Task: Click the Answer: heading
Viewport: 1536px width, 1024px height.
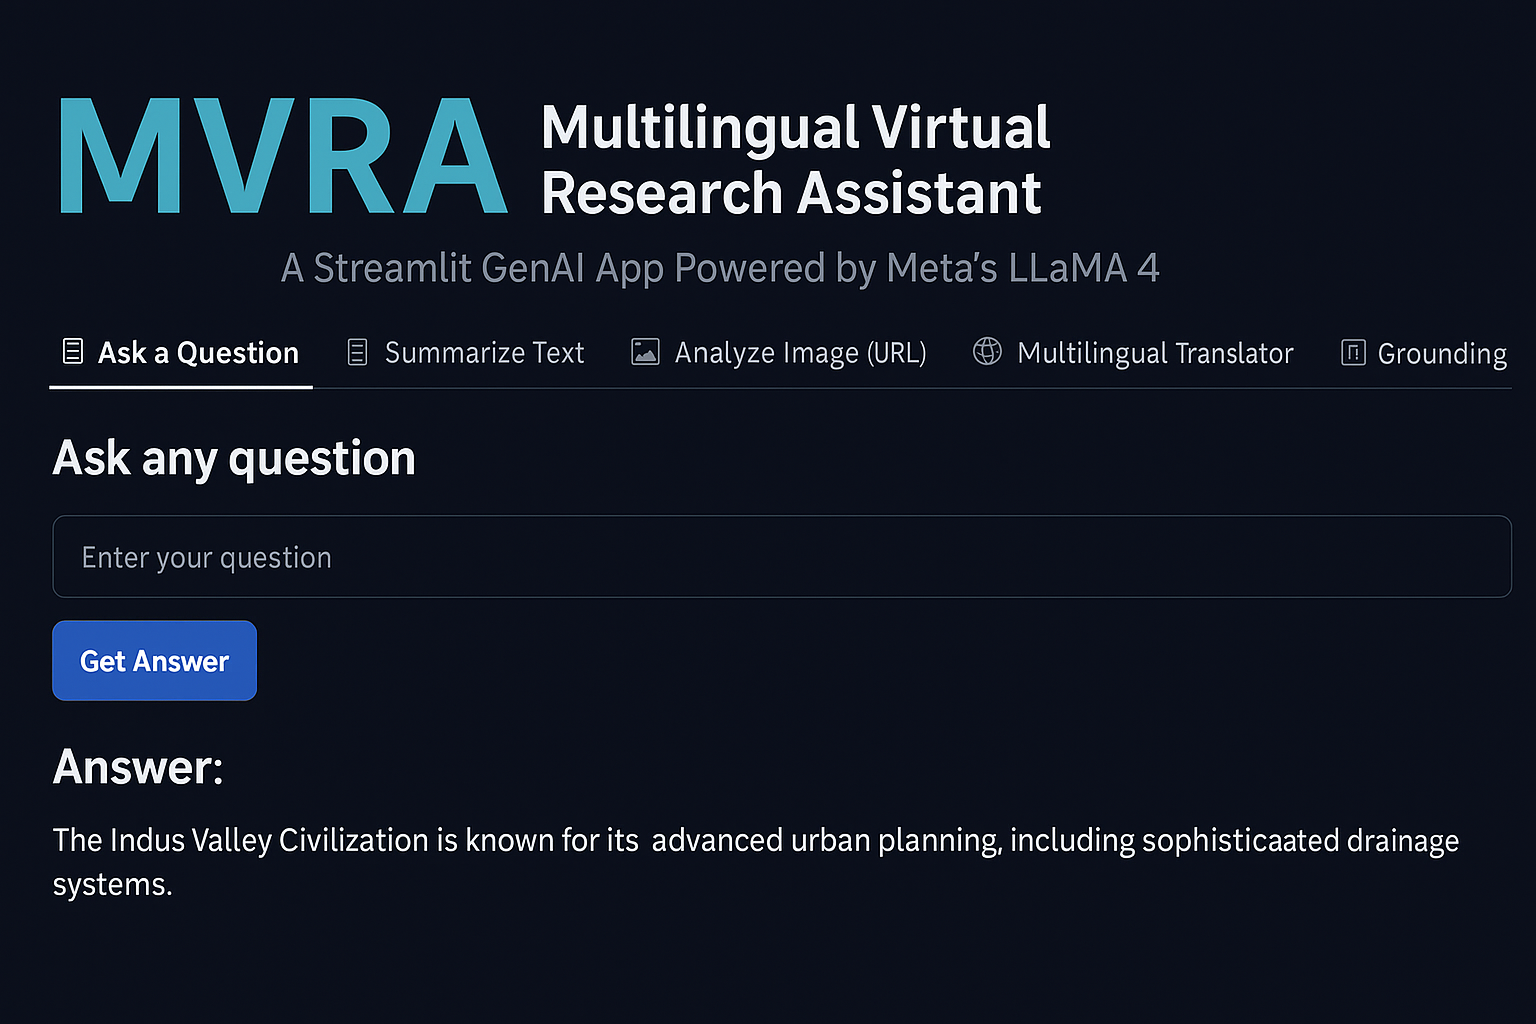Action: tap(138, 767)
